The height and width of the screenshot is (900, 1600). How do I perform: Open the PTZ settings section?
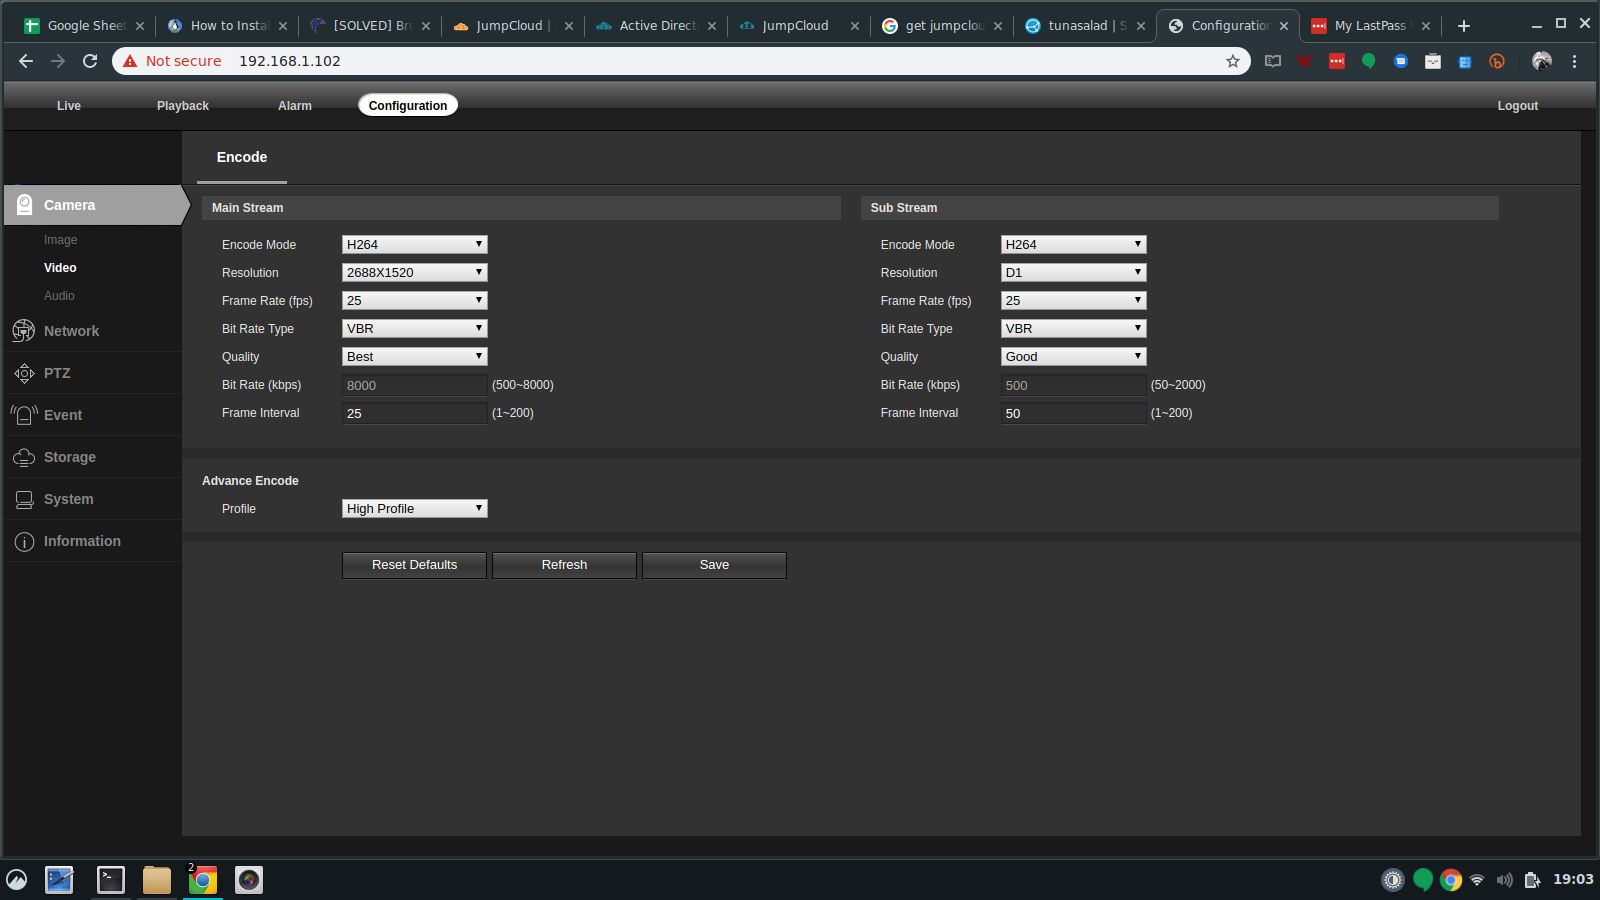[57, 373]
